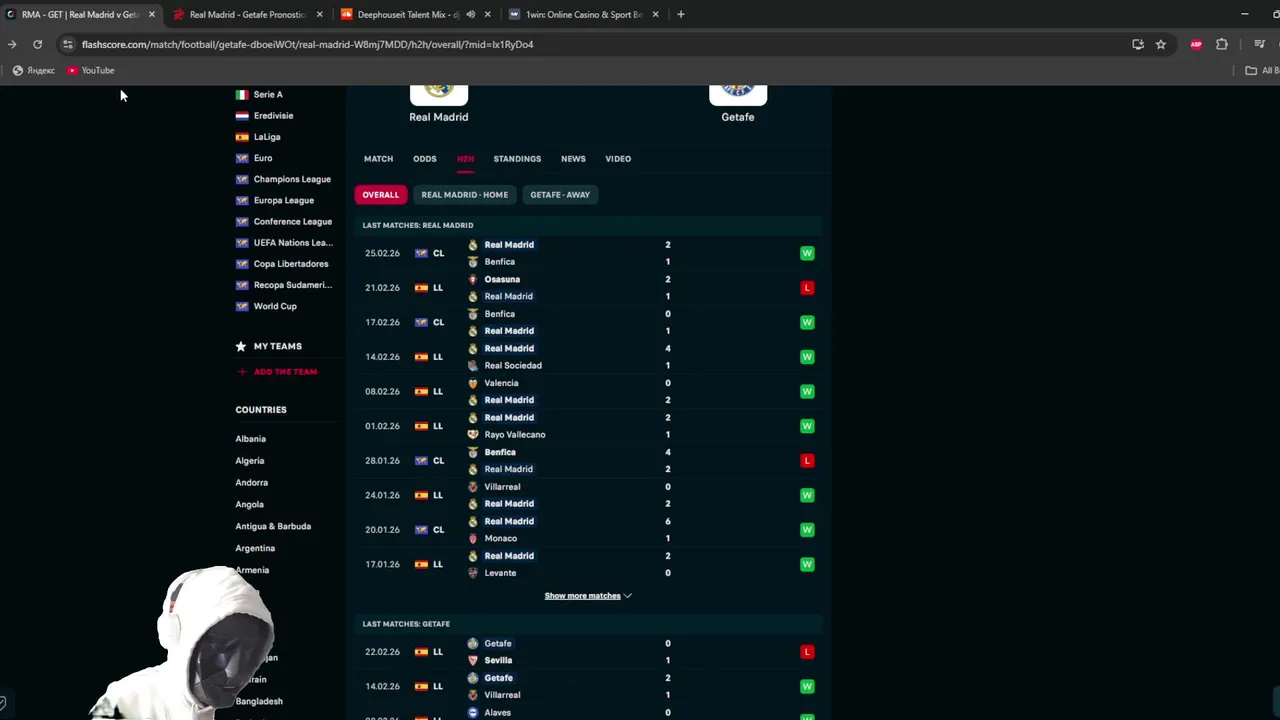Open the YouTube bookmark
This screenshot has width=1280, height=720.
(x=91, y=71)
